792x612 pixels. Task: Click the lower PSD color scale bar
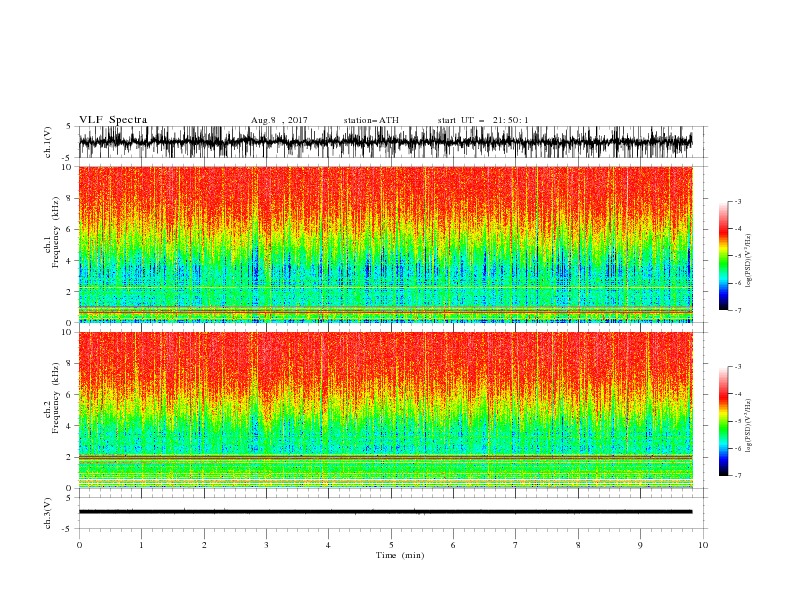[x=723, y=421]
